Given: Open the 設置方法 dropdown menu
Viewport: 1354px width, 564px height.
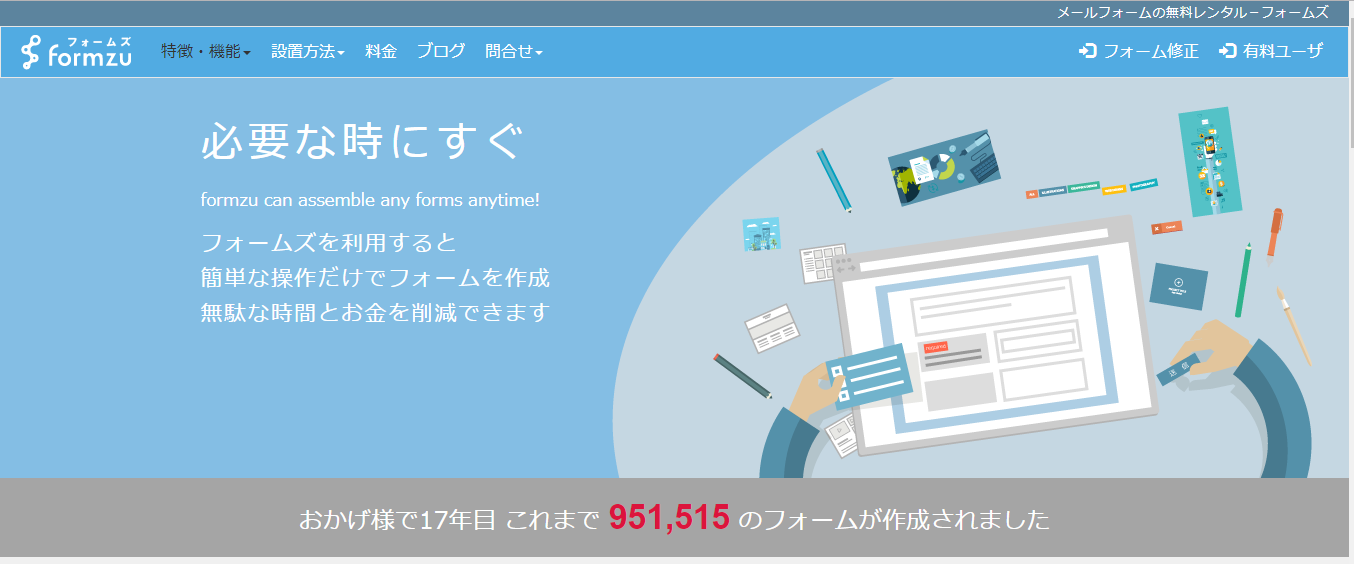Looking at the screenshot, I should (307, 52).
